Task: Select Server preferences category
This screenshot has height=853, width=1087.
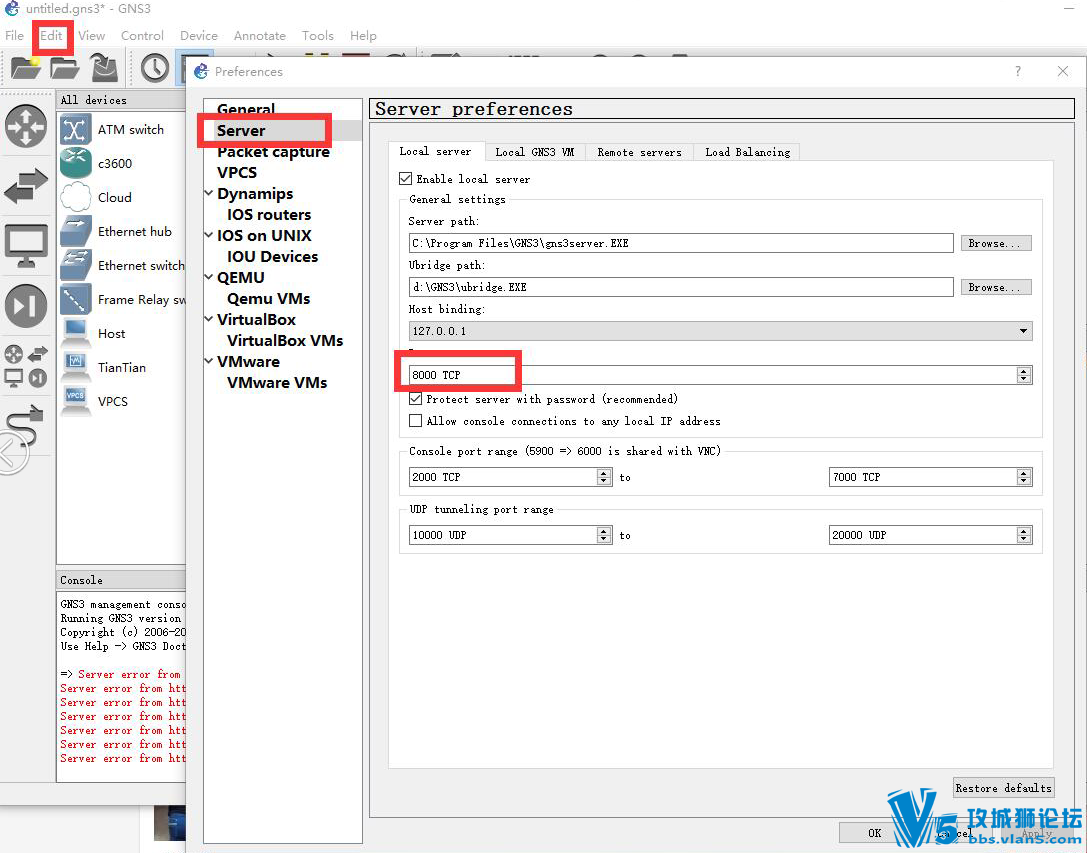Action: (x=241, y=130)
